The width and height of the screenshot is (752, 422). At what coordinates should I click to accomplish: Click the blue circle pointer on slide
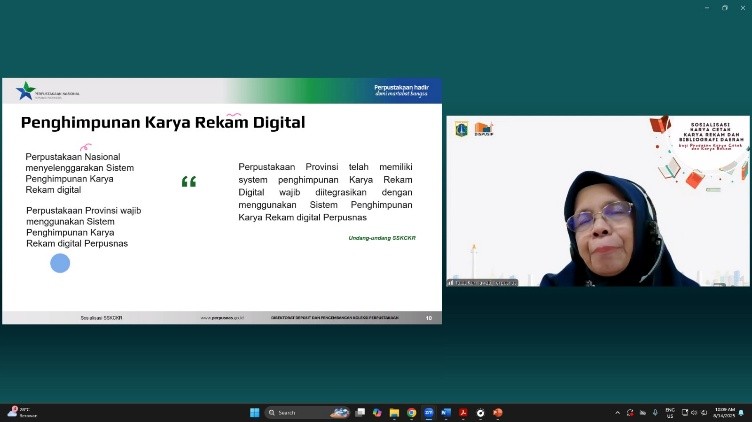[60, 263]
